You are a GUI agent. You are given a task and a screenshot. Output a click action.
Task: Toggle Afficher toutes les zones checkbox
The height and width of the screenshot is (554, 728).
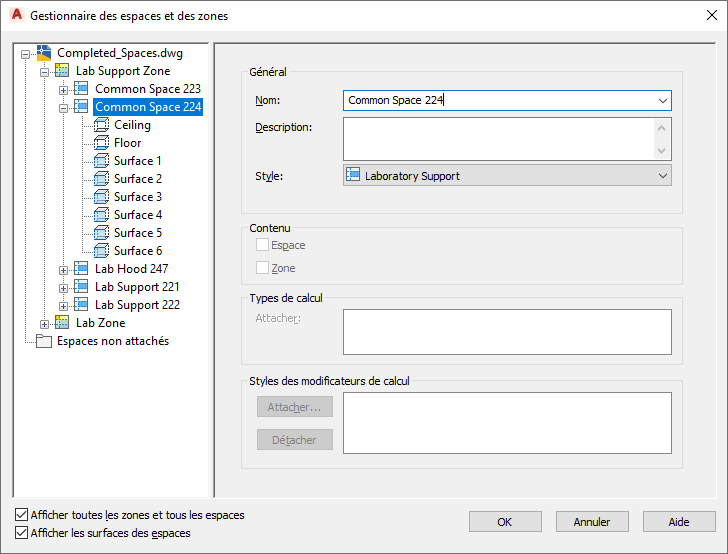[22, 515]
